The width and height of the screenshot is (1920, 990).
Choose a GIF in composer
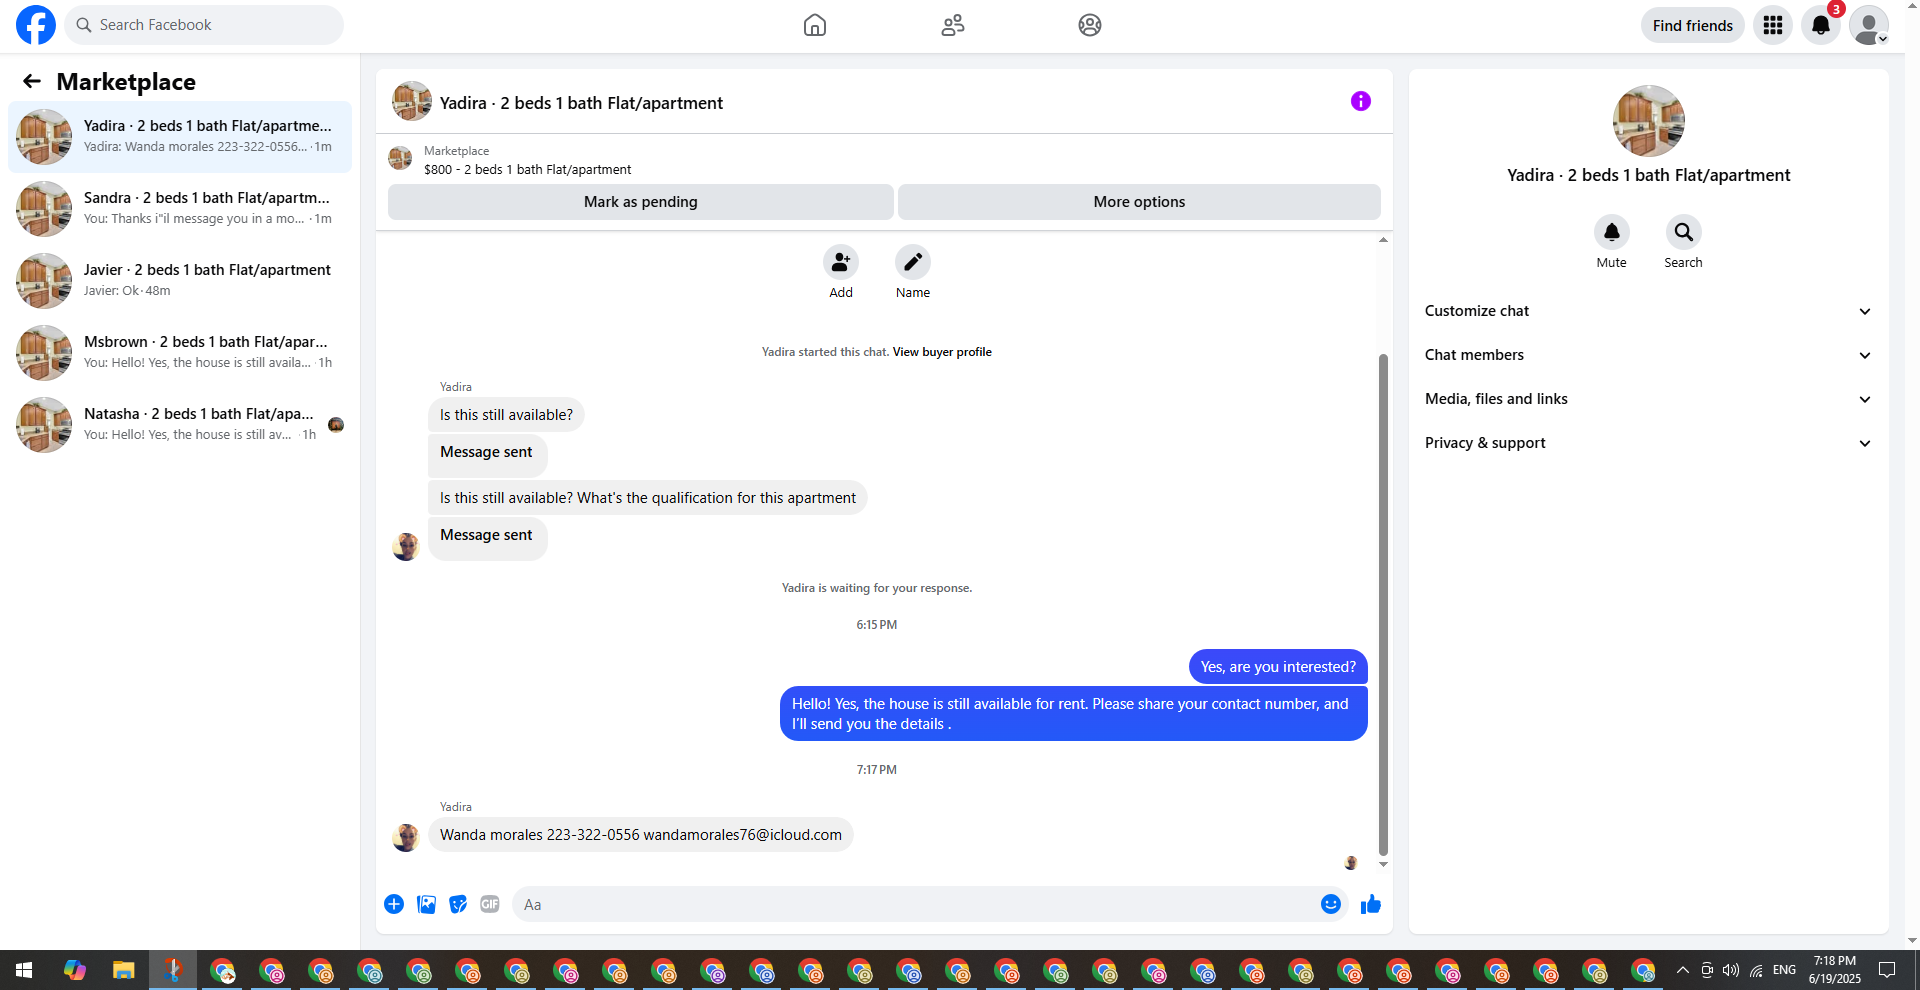coord(490,904)
